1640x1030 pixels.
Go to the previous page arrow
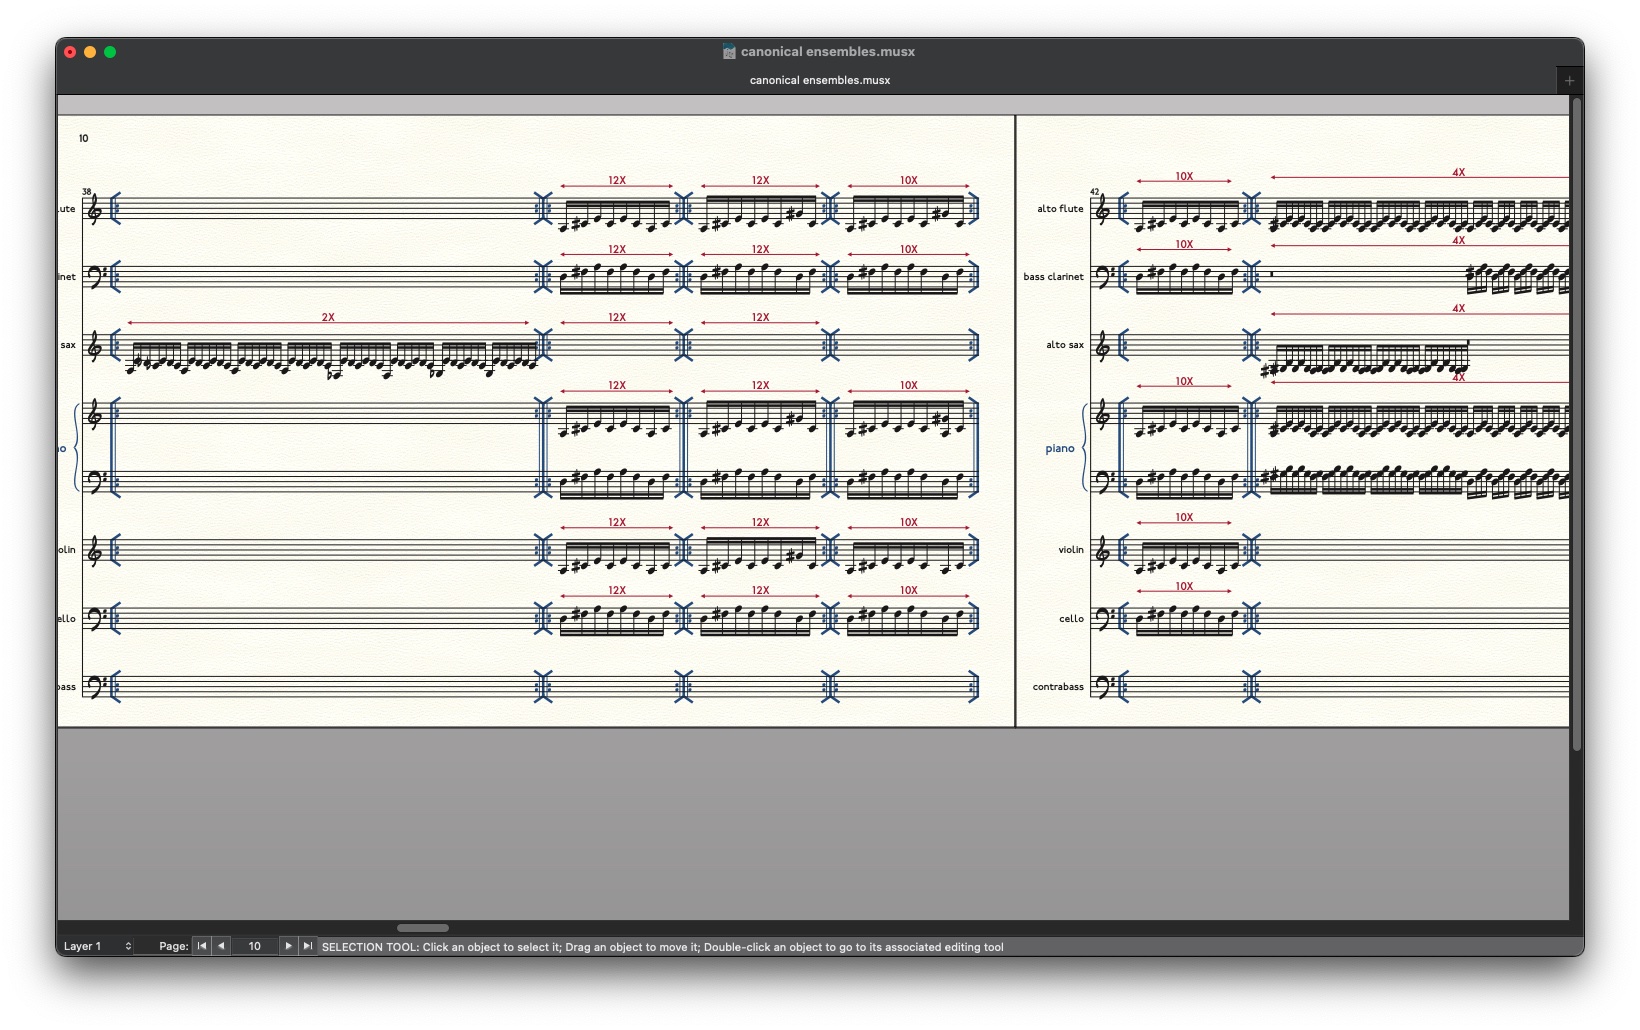(x=221, y=946)
